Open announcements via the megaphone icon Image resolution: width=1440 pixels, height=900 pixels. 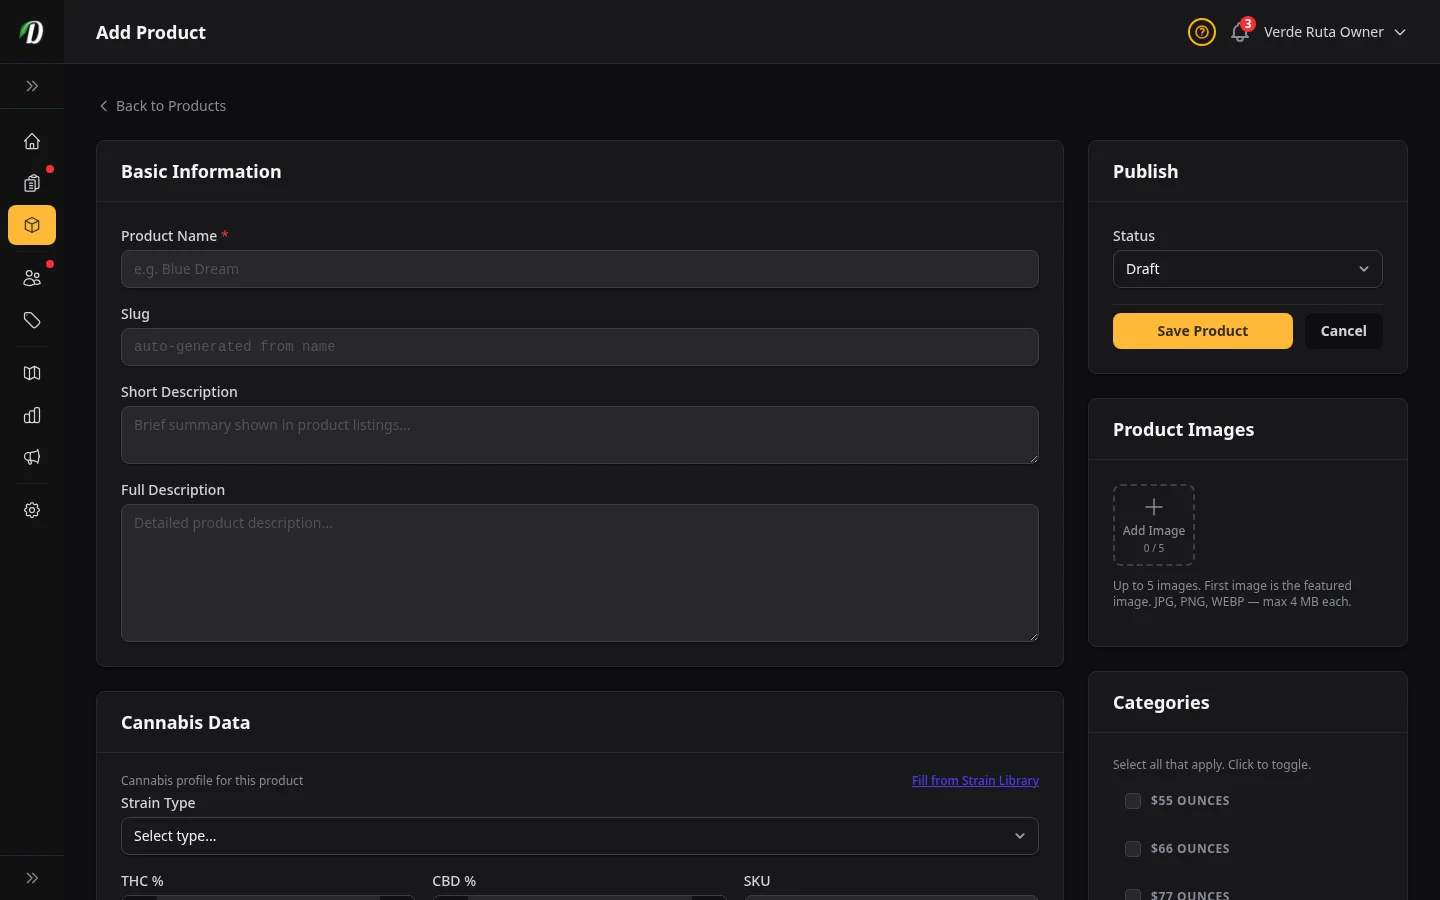tap(32, 457)
